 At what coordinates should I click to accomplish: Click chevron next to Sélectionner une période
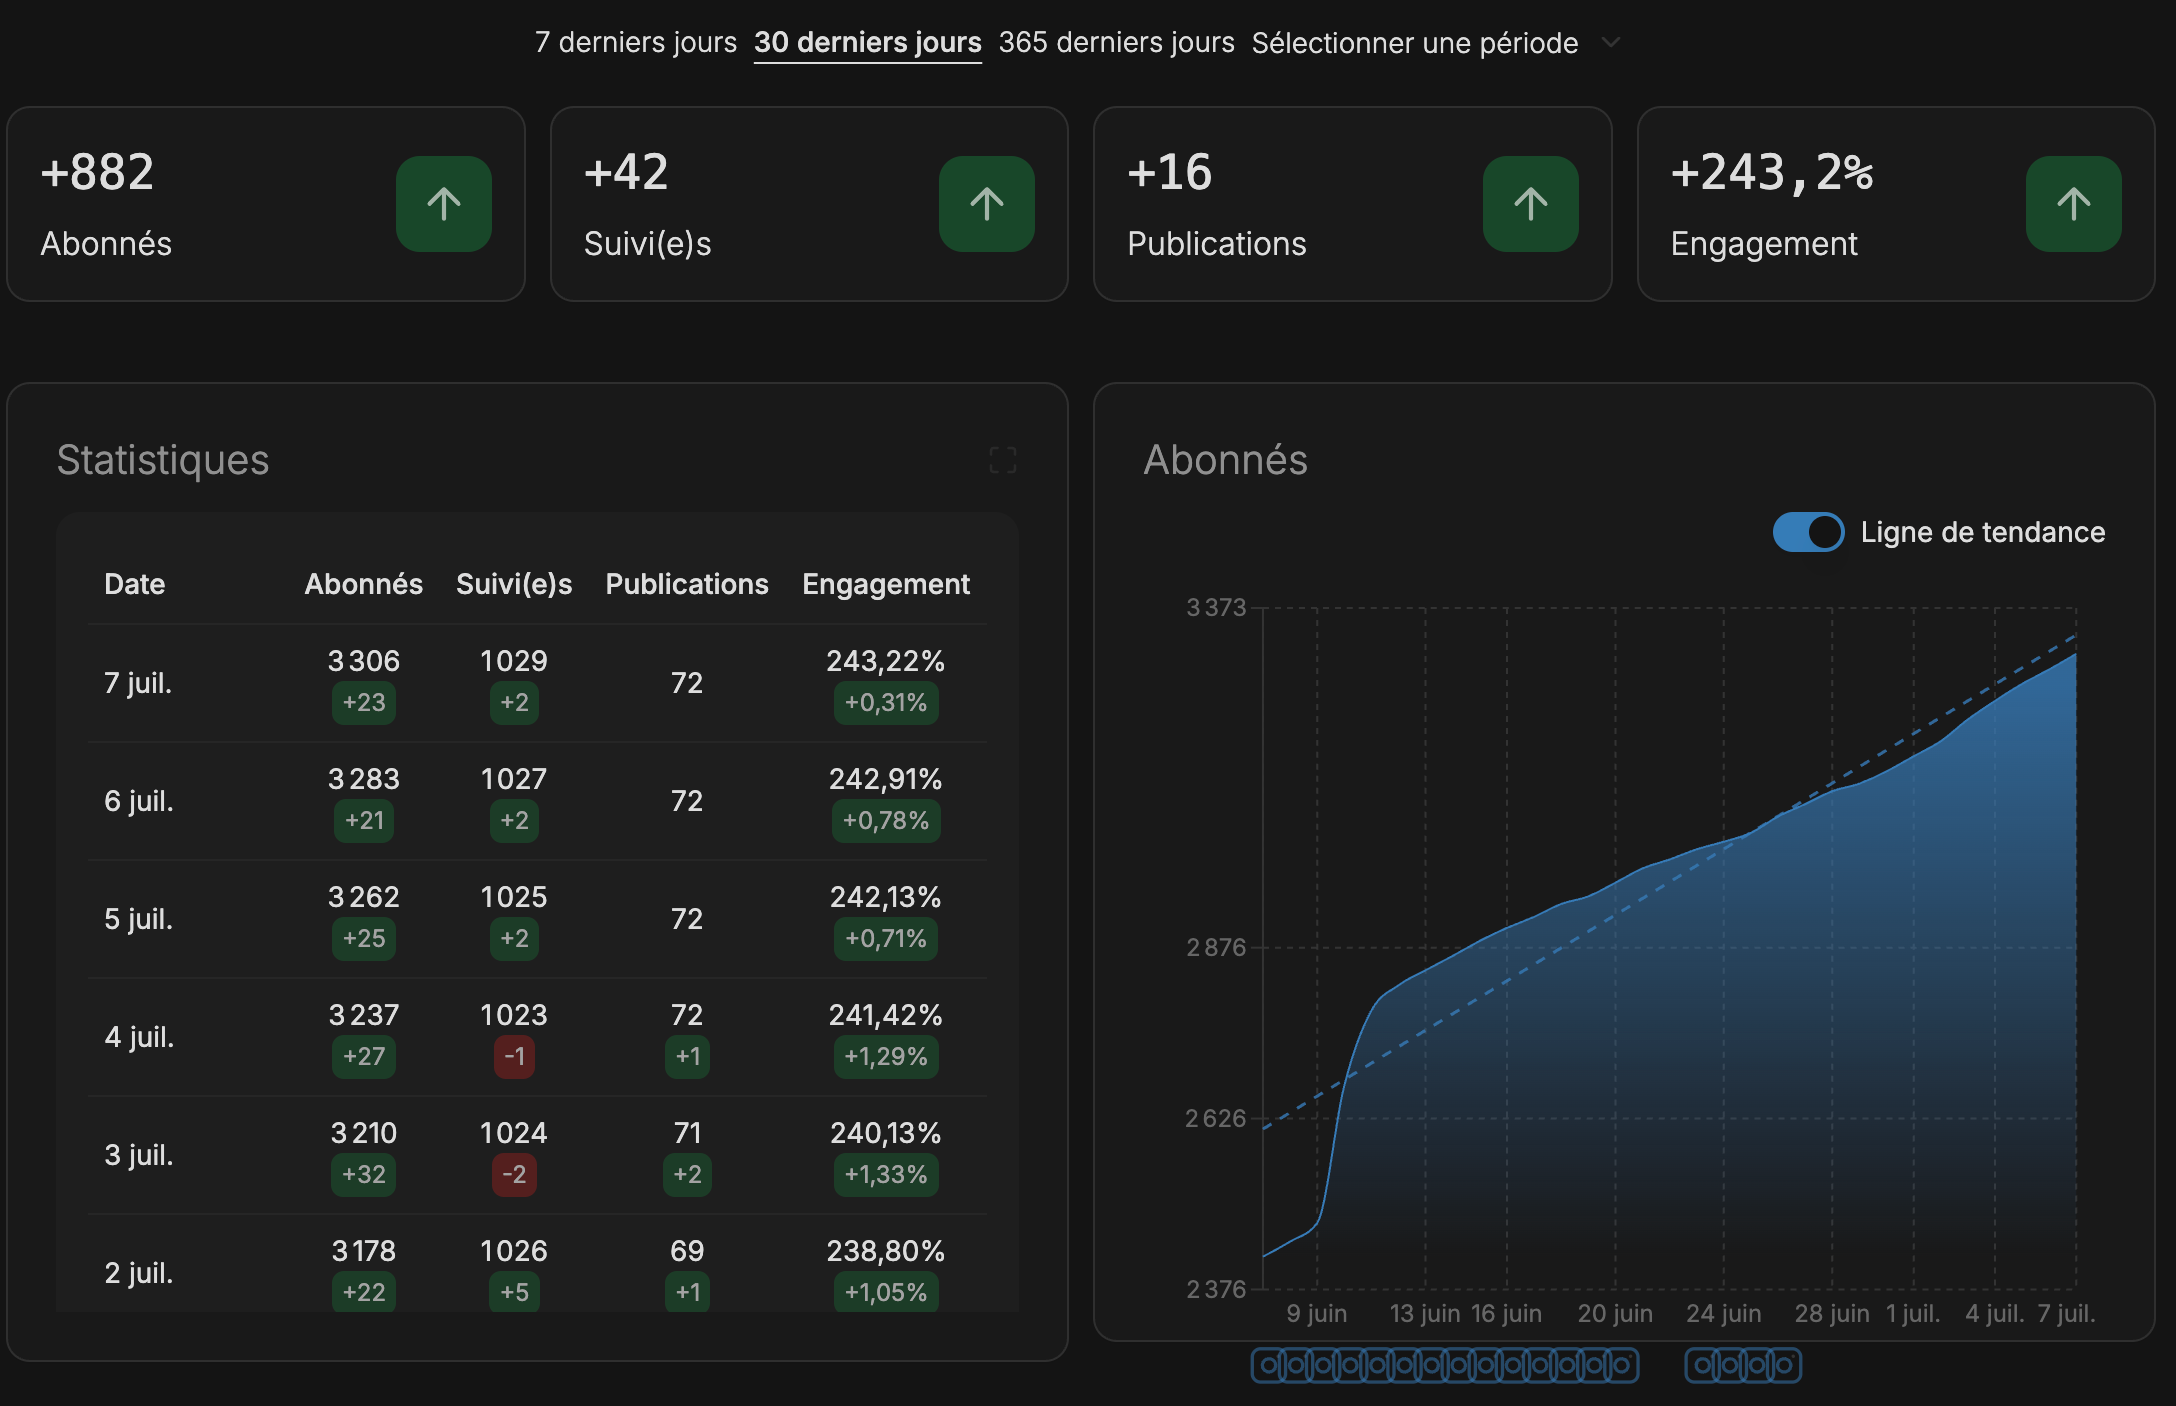point(1610,43)
